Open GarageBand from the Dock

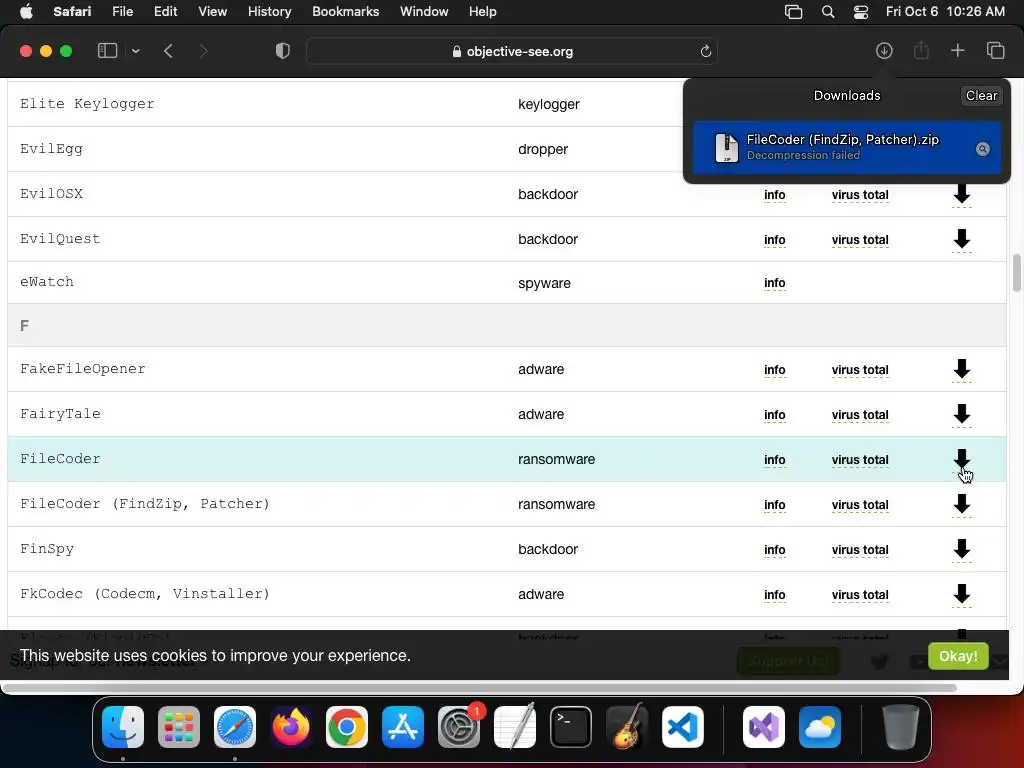pyautogui.click(x=627, y=727)
